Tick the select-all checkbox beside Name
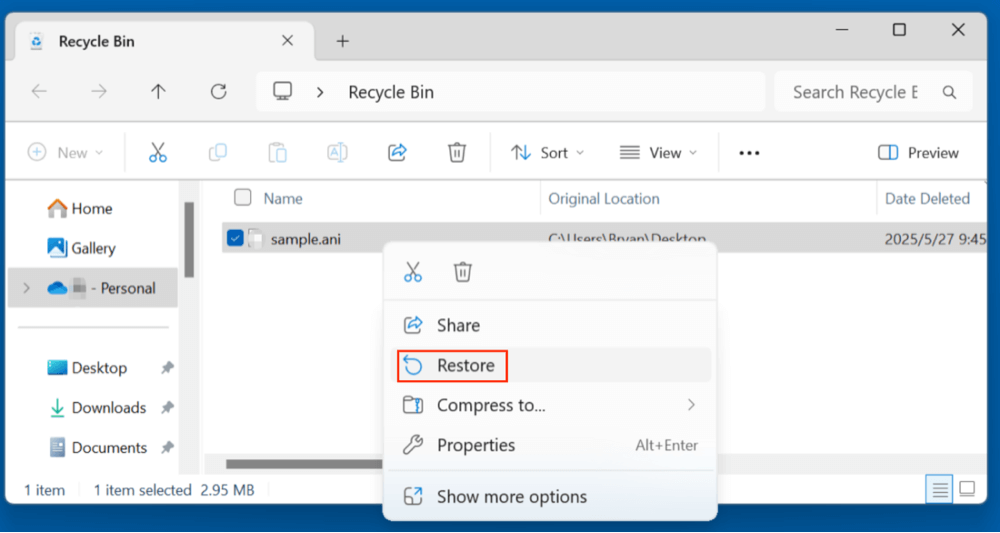1000x533 pixels. click(242, 198)
